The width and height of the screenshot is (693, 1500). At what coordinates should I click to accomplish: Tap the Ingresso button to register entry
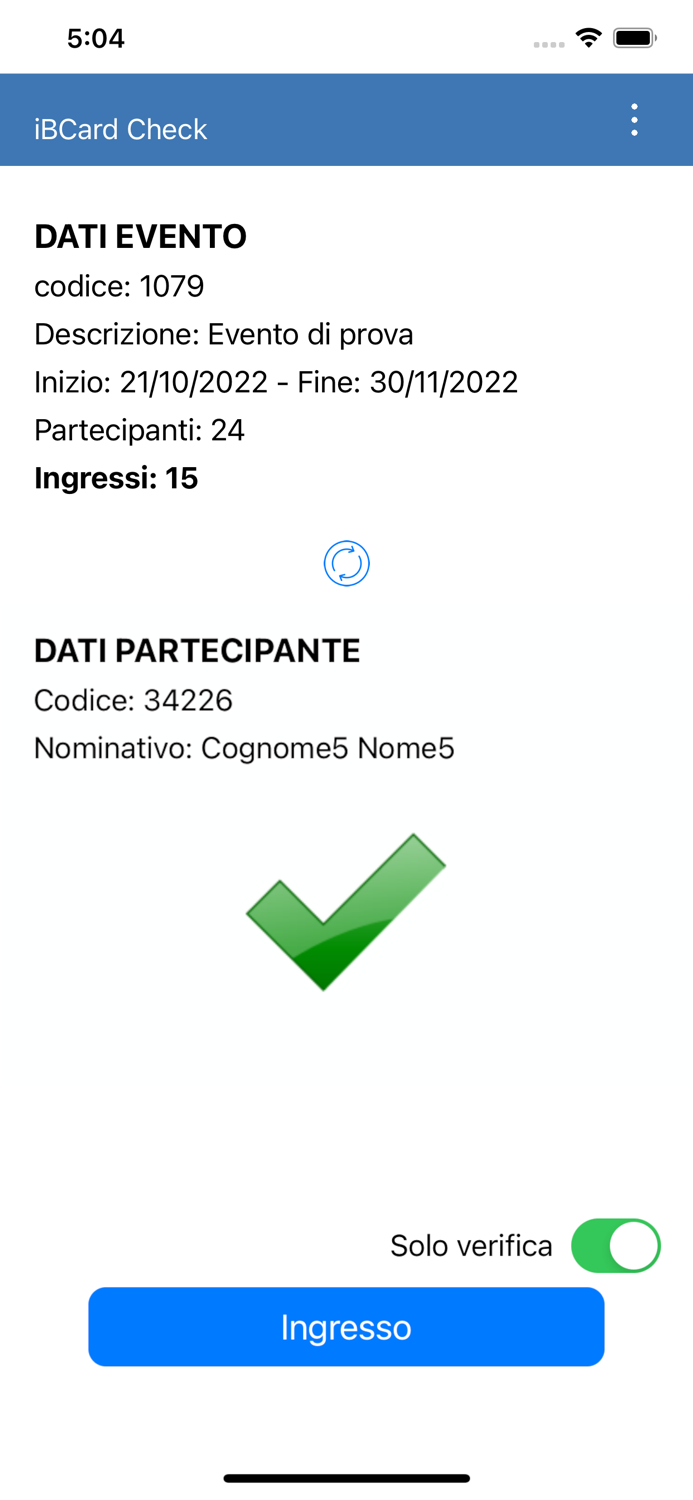(347, 1326)
